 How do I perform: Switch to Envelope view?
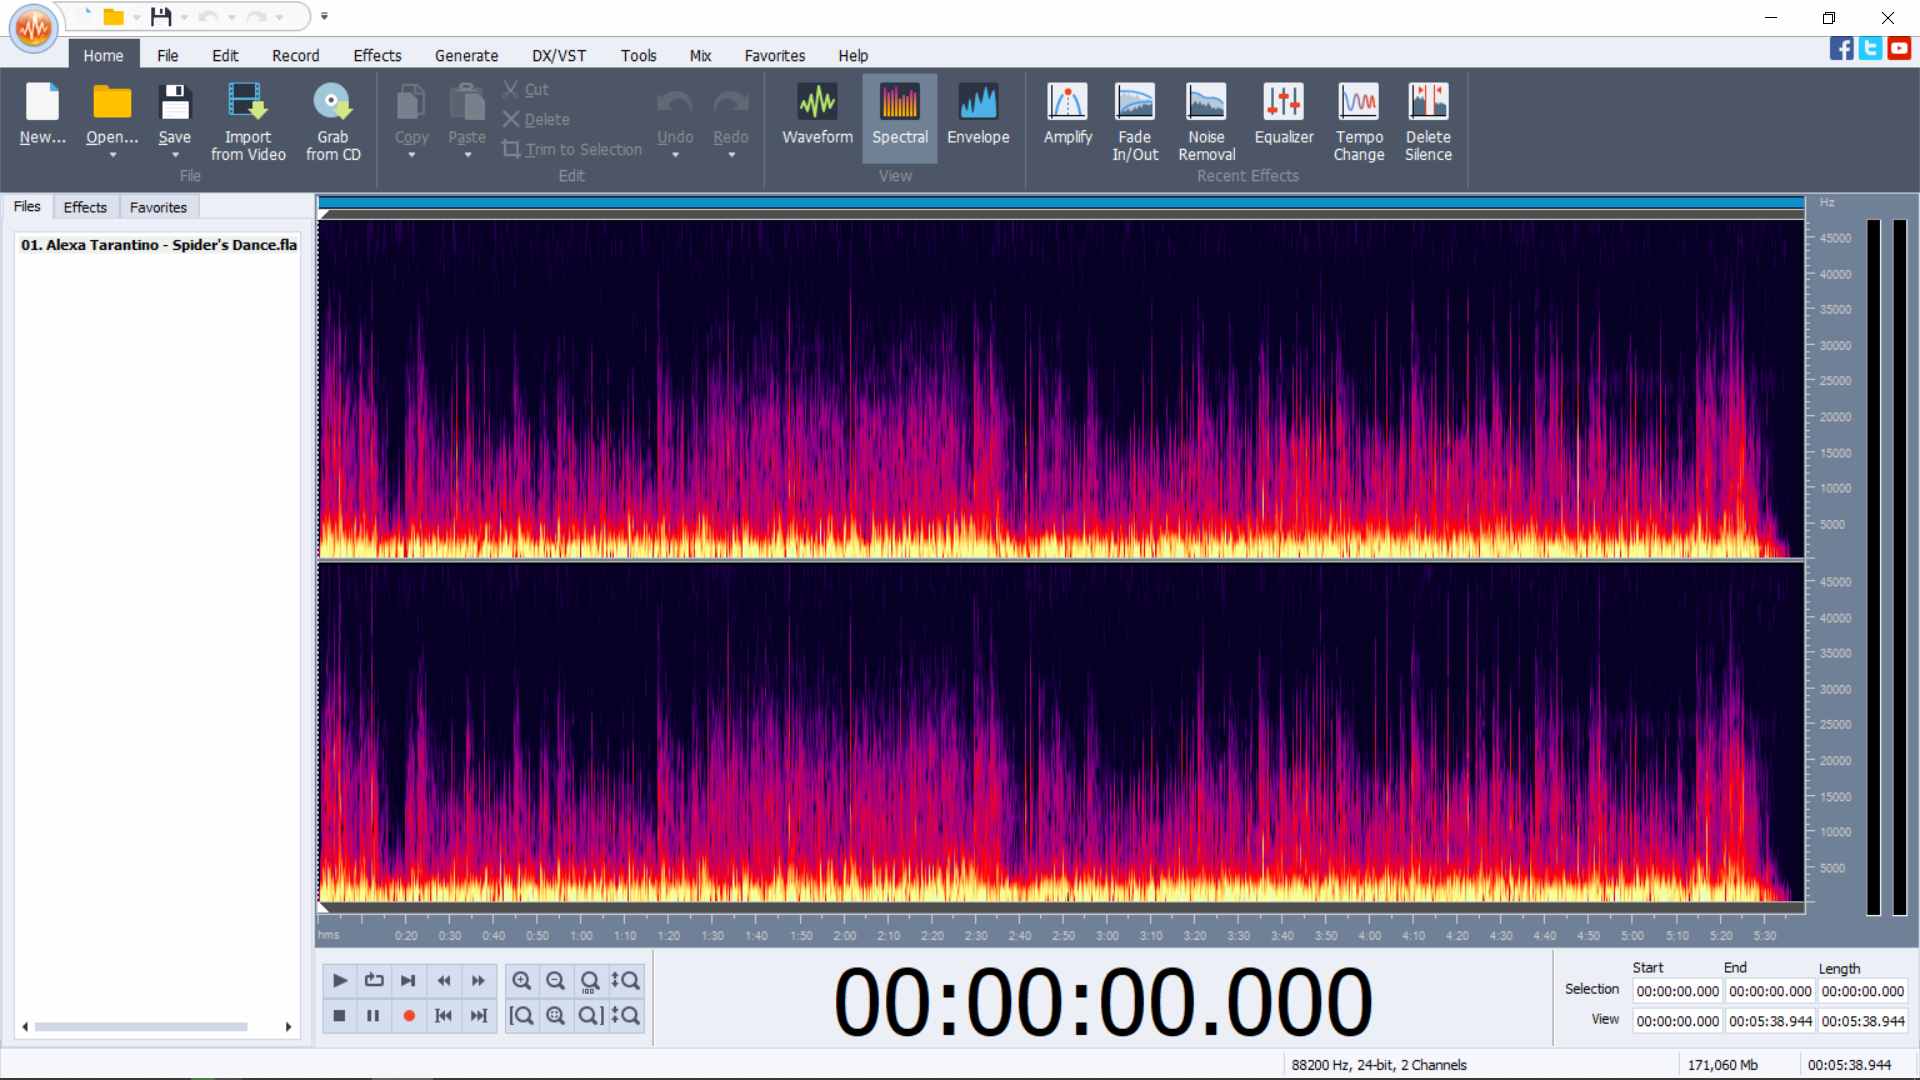(977, 117)
